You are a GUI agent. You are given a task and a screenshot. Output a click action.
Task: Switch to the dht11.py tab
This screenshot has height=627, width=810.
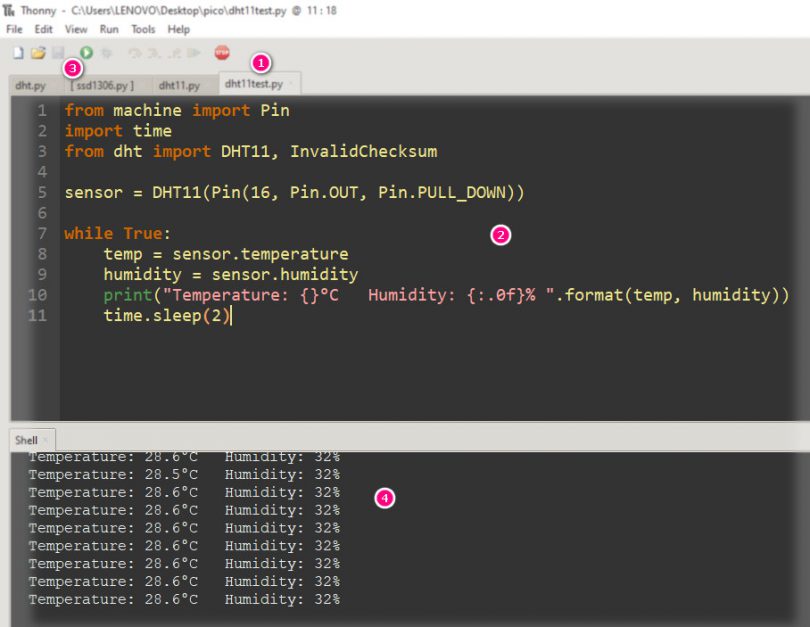coord(180,85)
